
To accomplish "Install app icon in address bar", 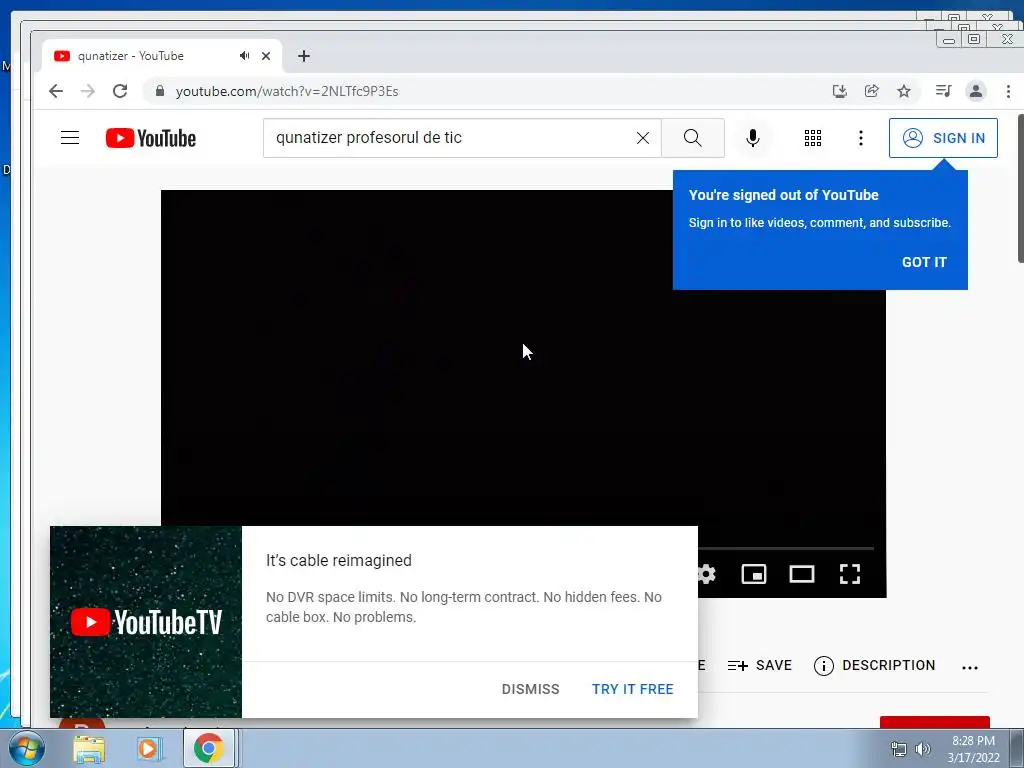I will pyautogui.click(x=840, y=91).
